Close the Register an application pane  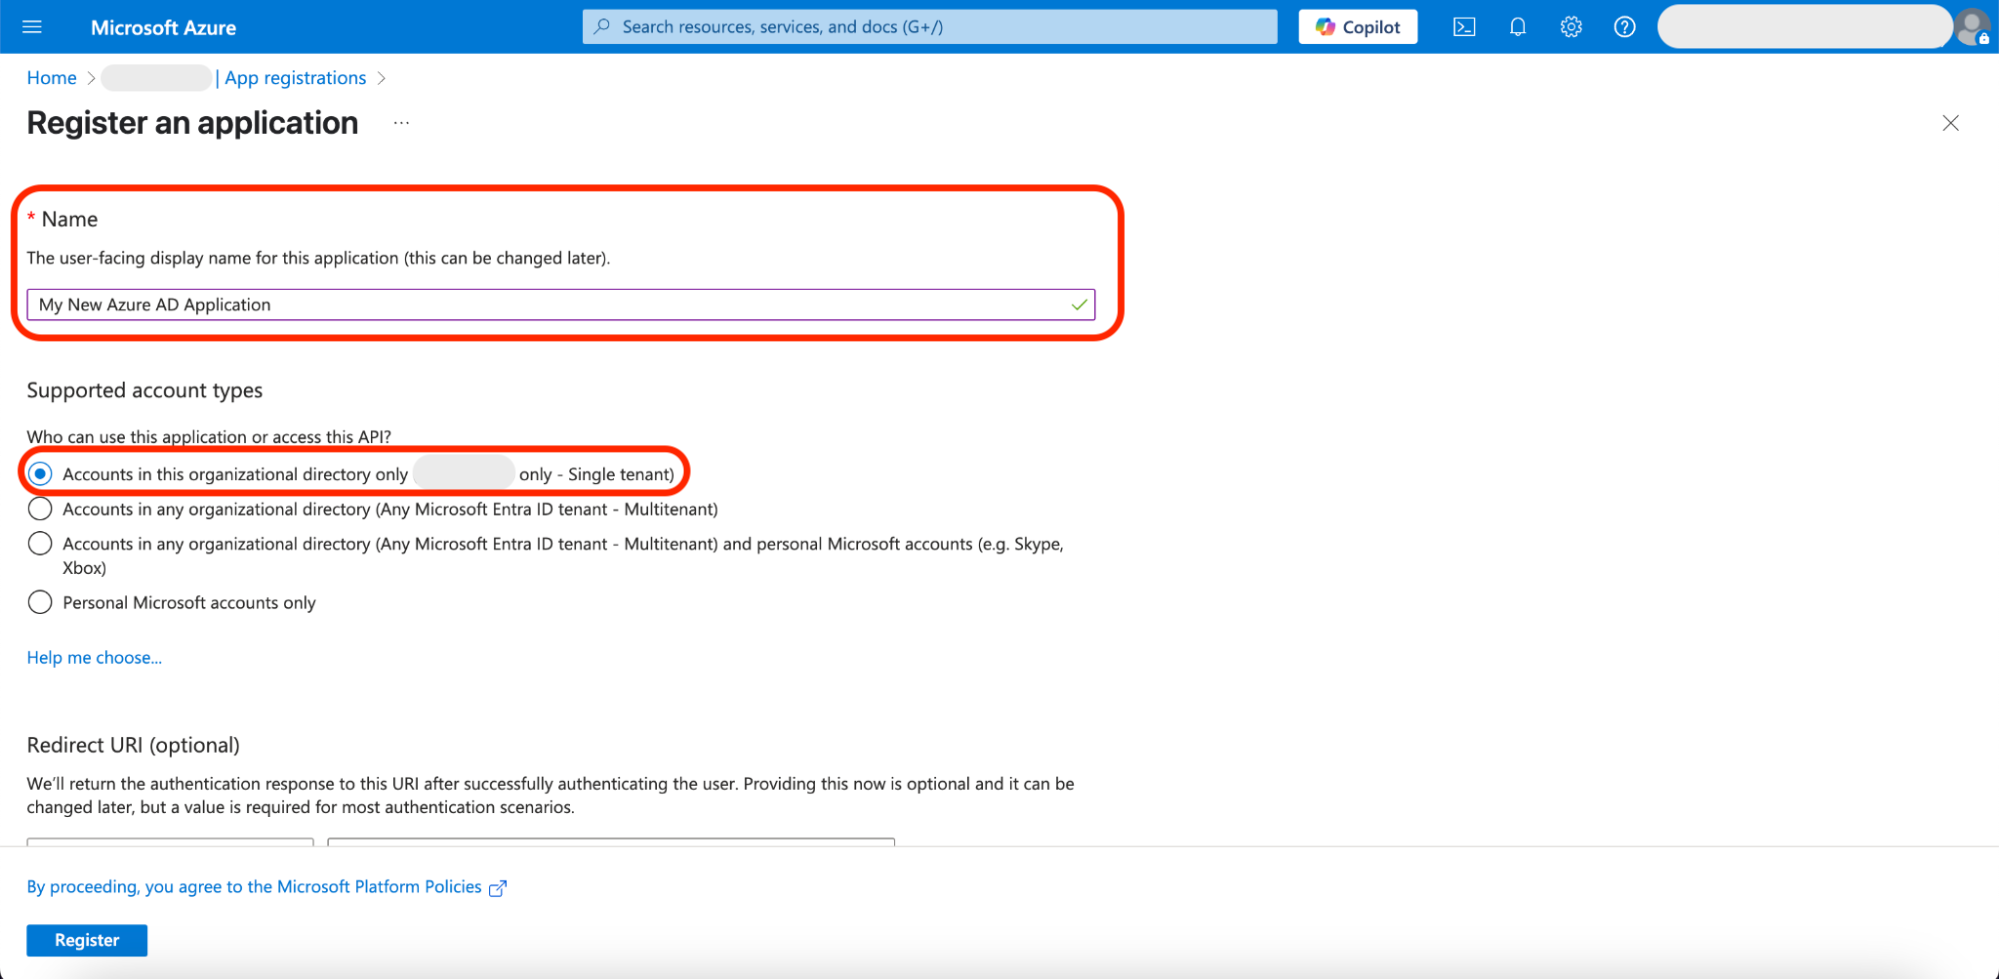point(1950,123)
